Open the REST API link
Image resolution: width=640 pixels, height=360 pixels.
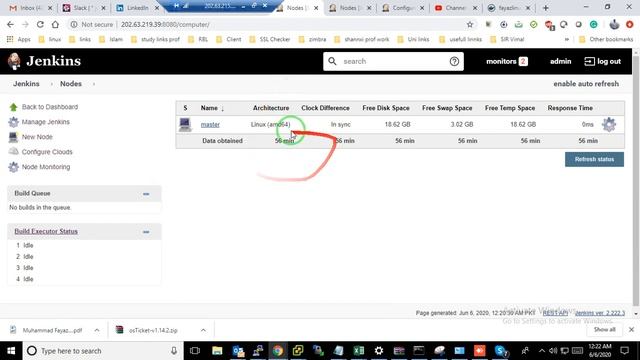[555, 313]
